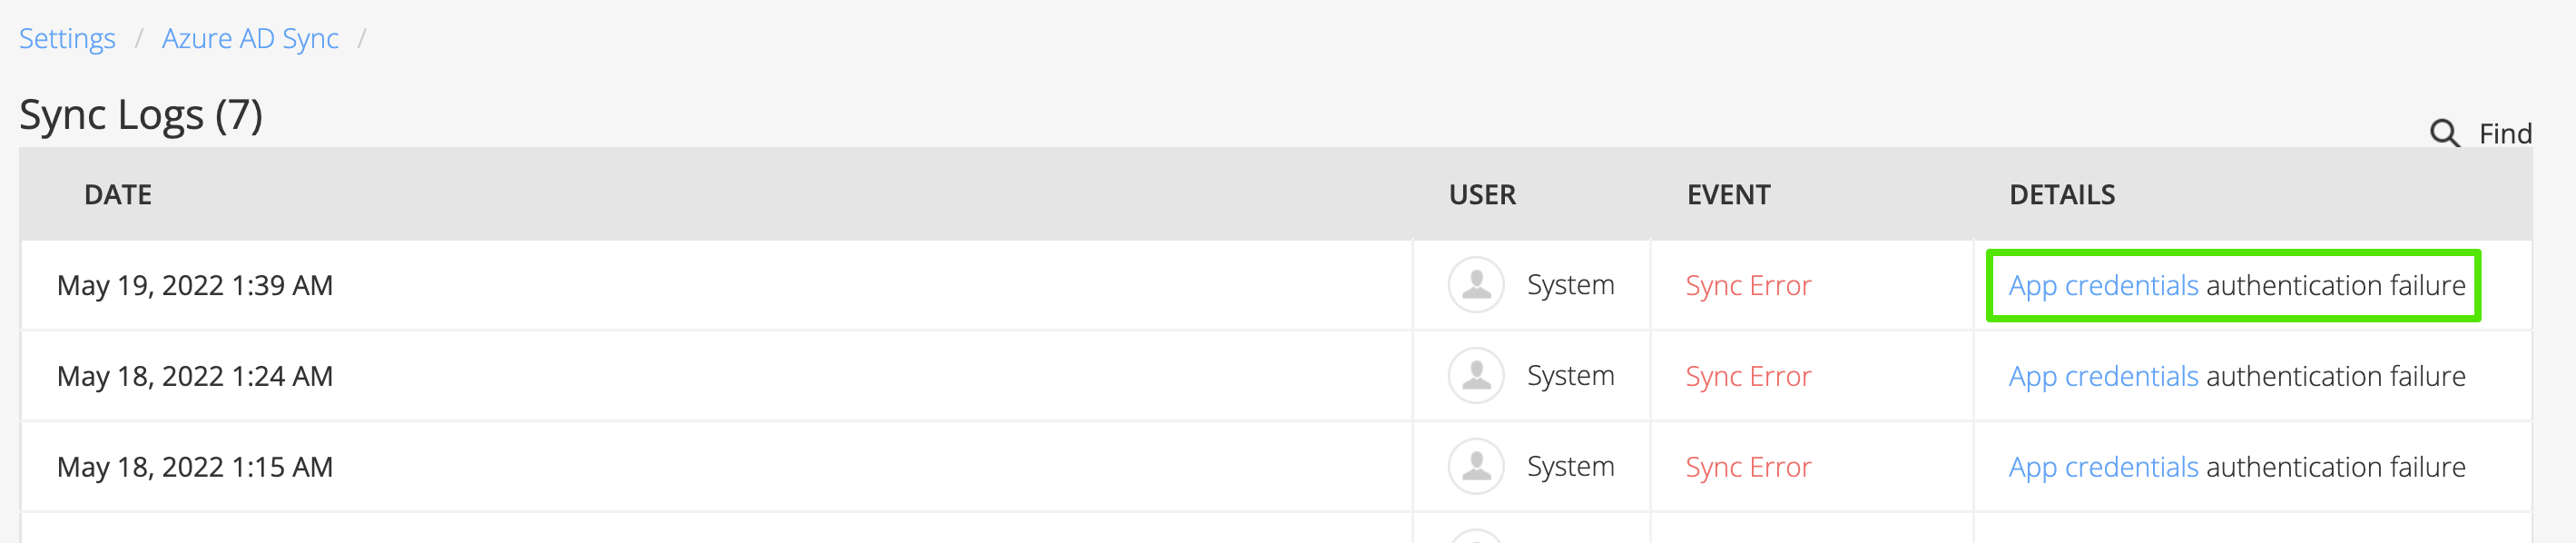Sort by the DETAILS column header
2576x543 pixels.
2062,195
